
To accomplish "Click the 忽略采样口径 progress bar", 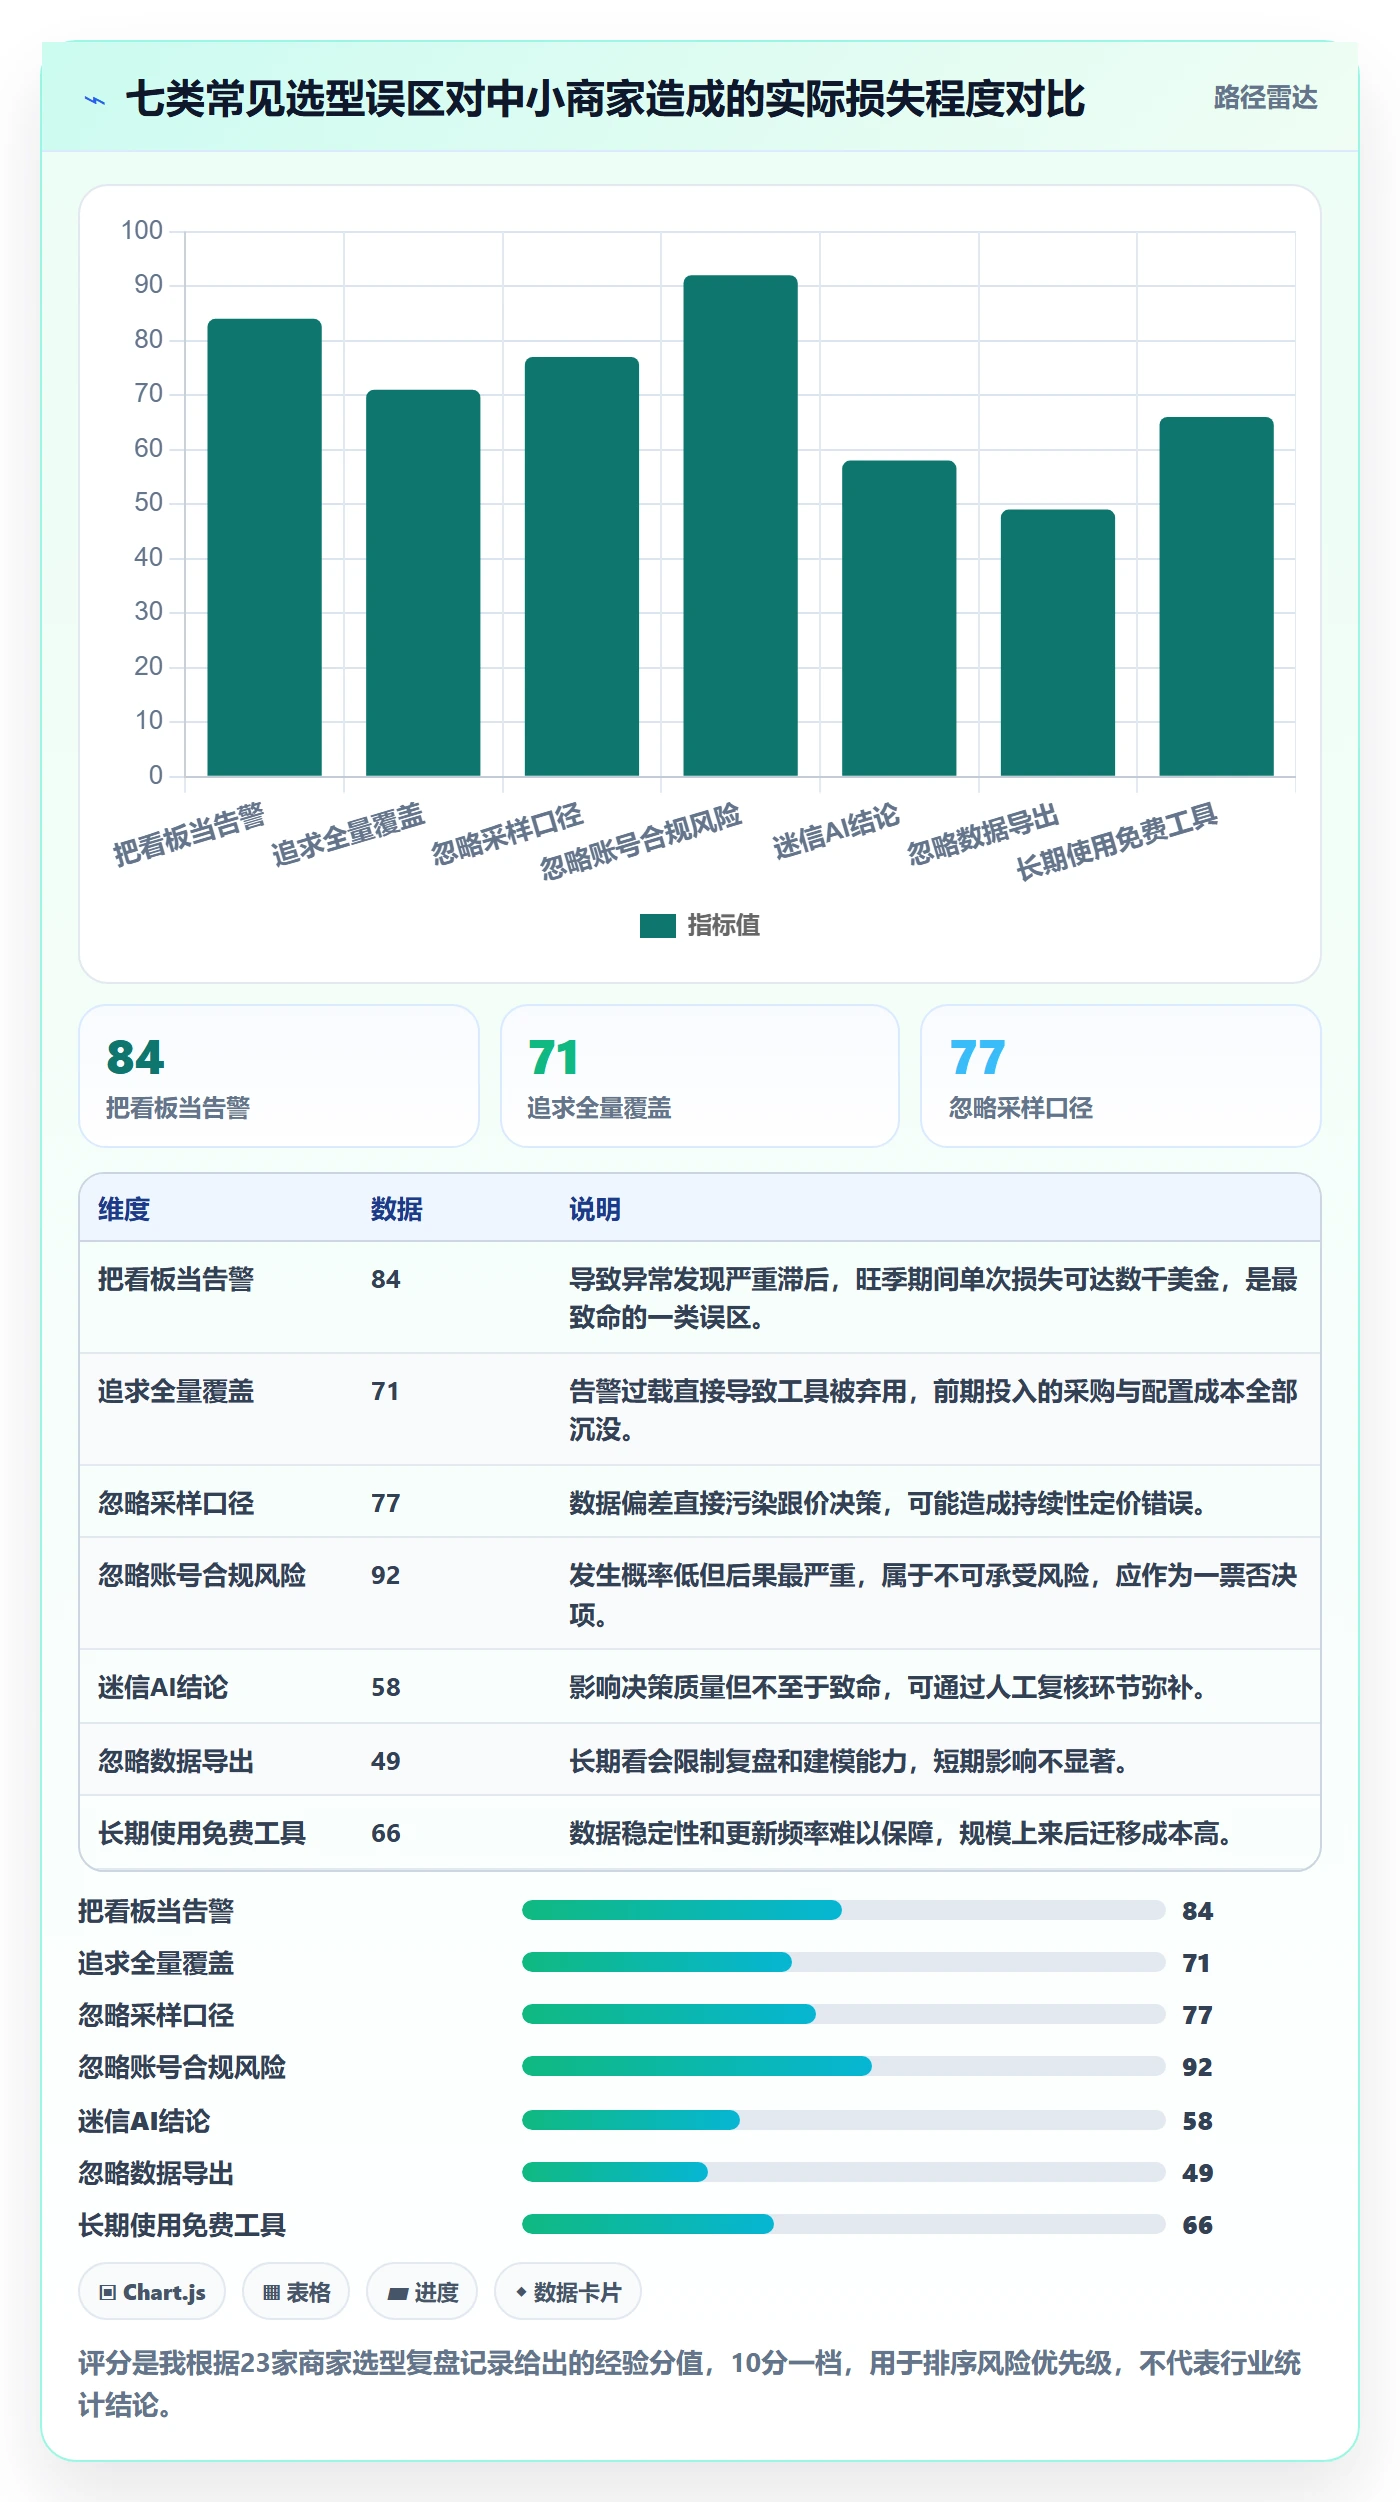I will pyautogui.click(x=844, y=2014).
